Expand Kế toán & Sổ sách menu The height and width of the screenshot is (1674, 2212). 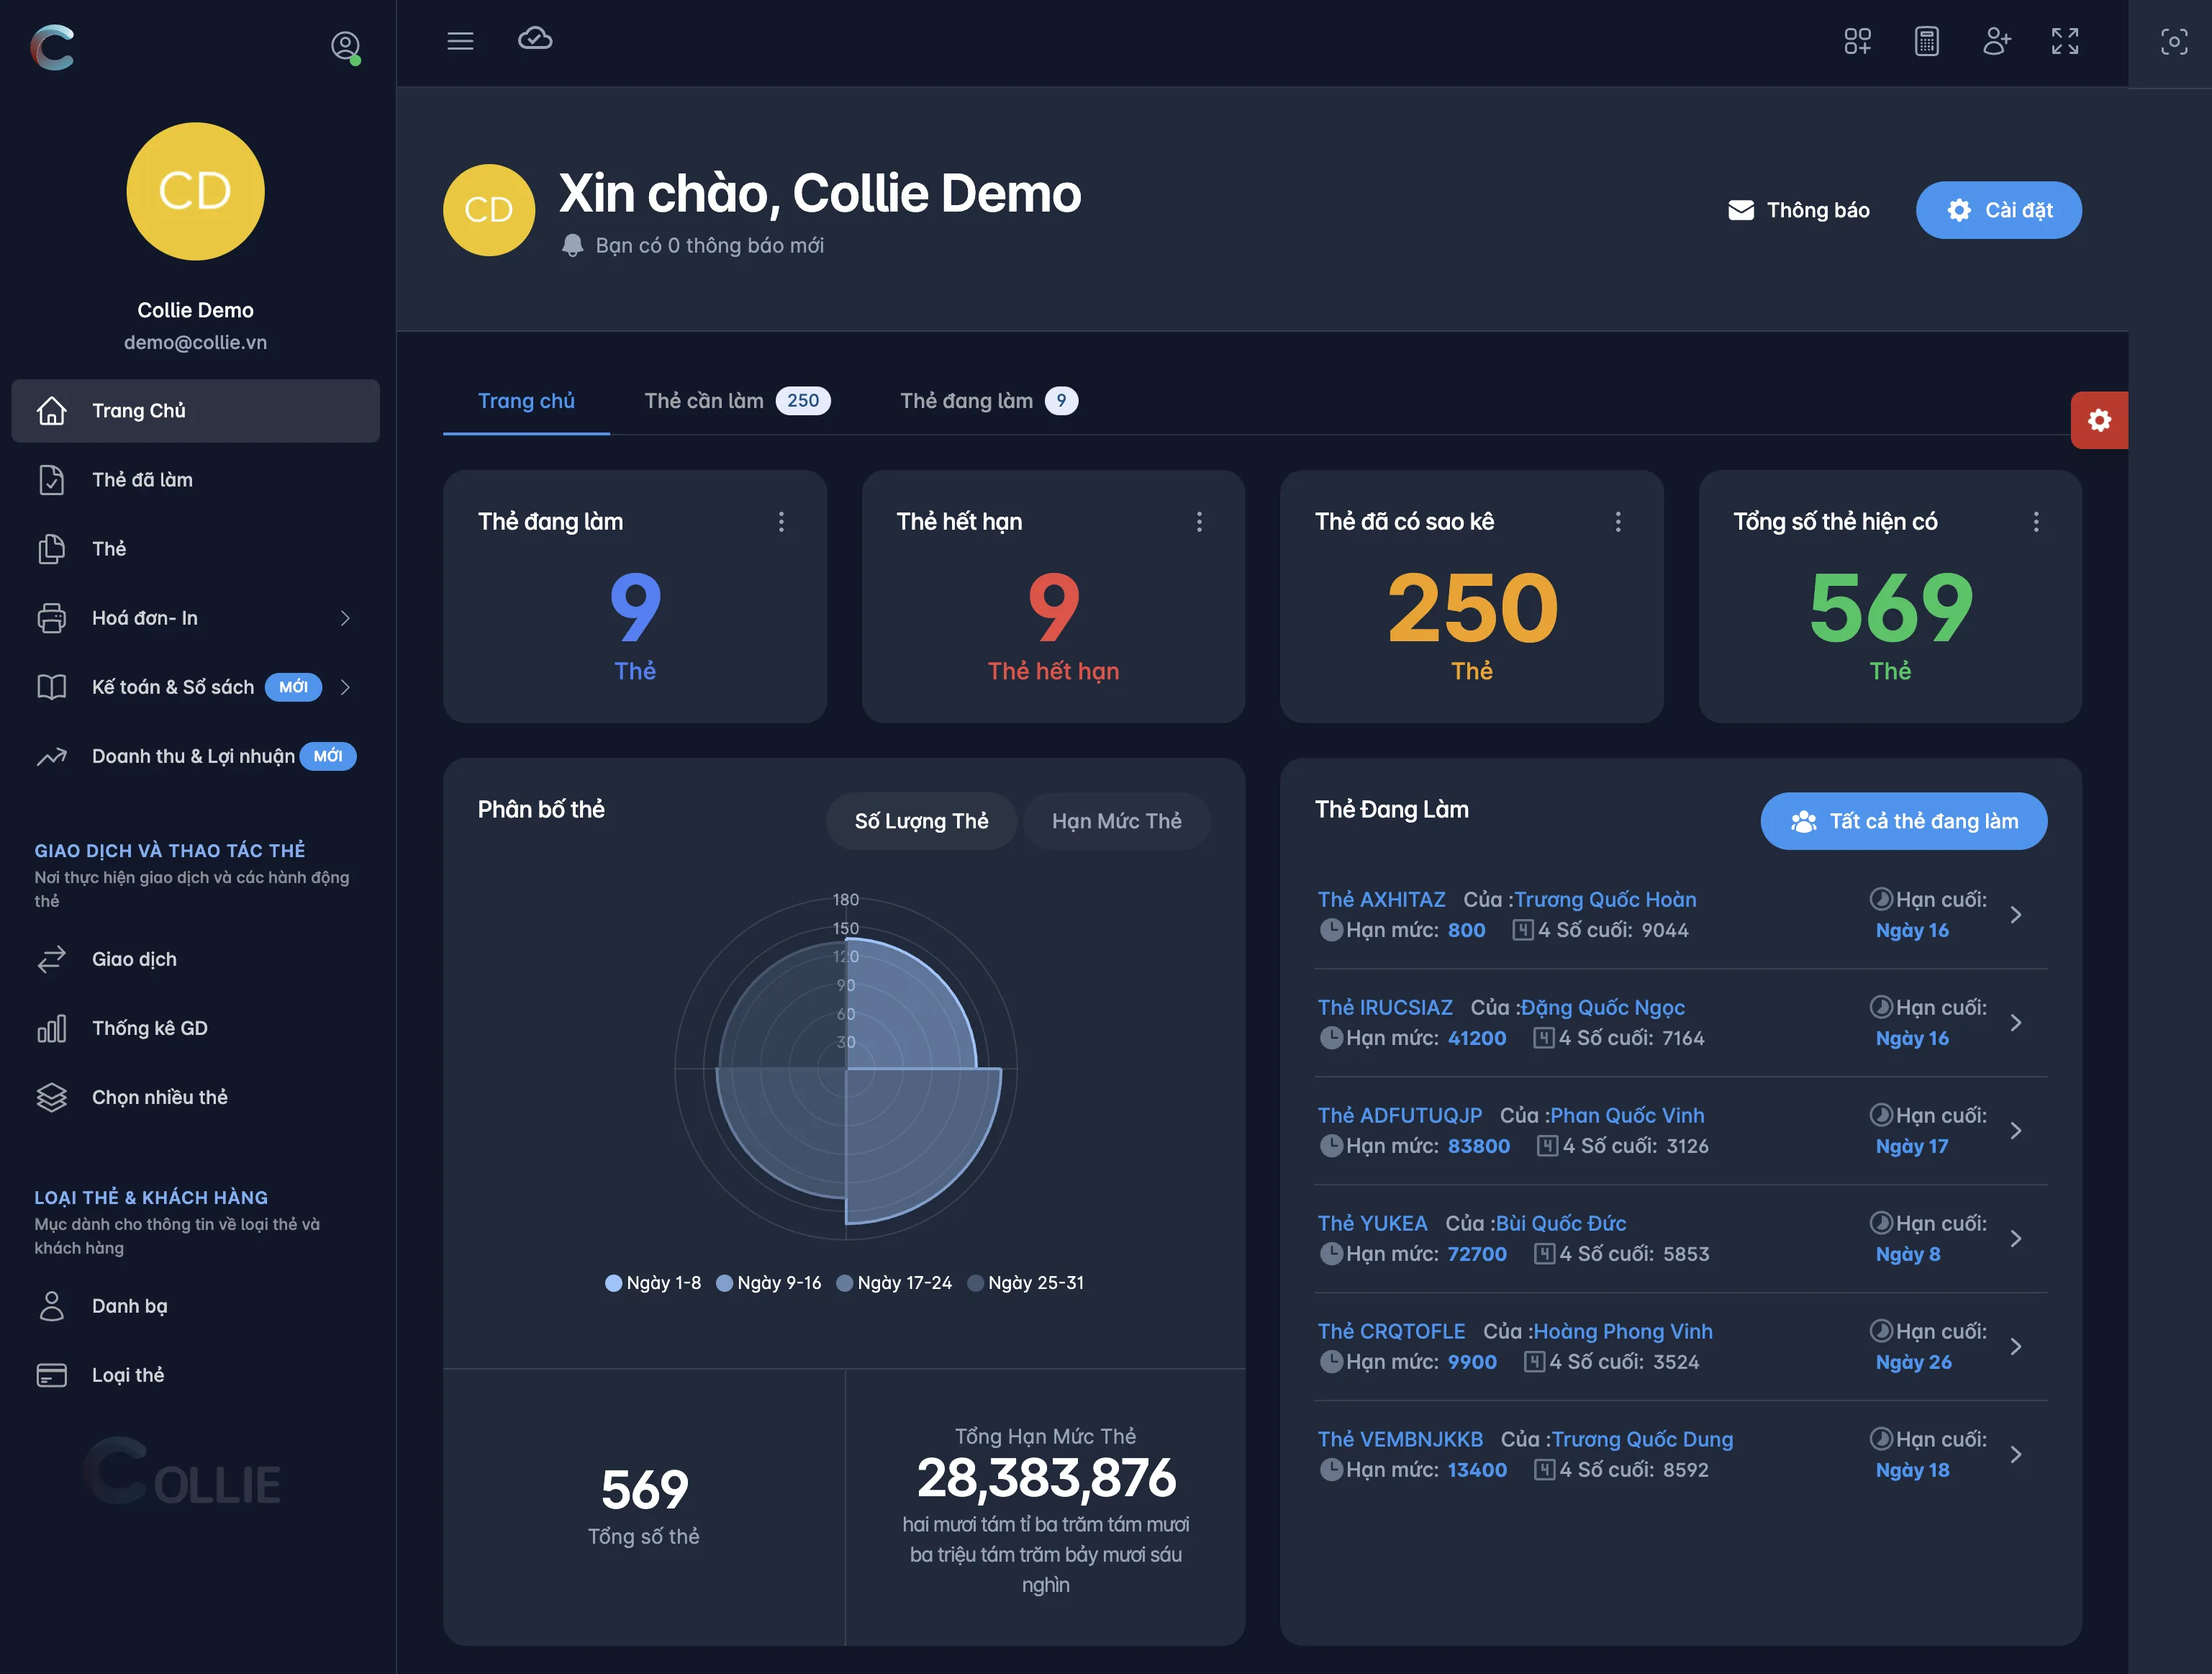pyautogui.click(x=345, y=687)
